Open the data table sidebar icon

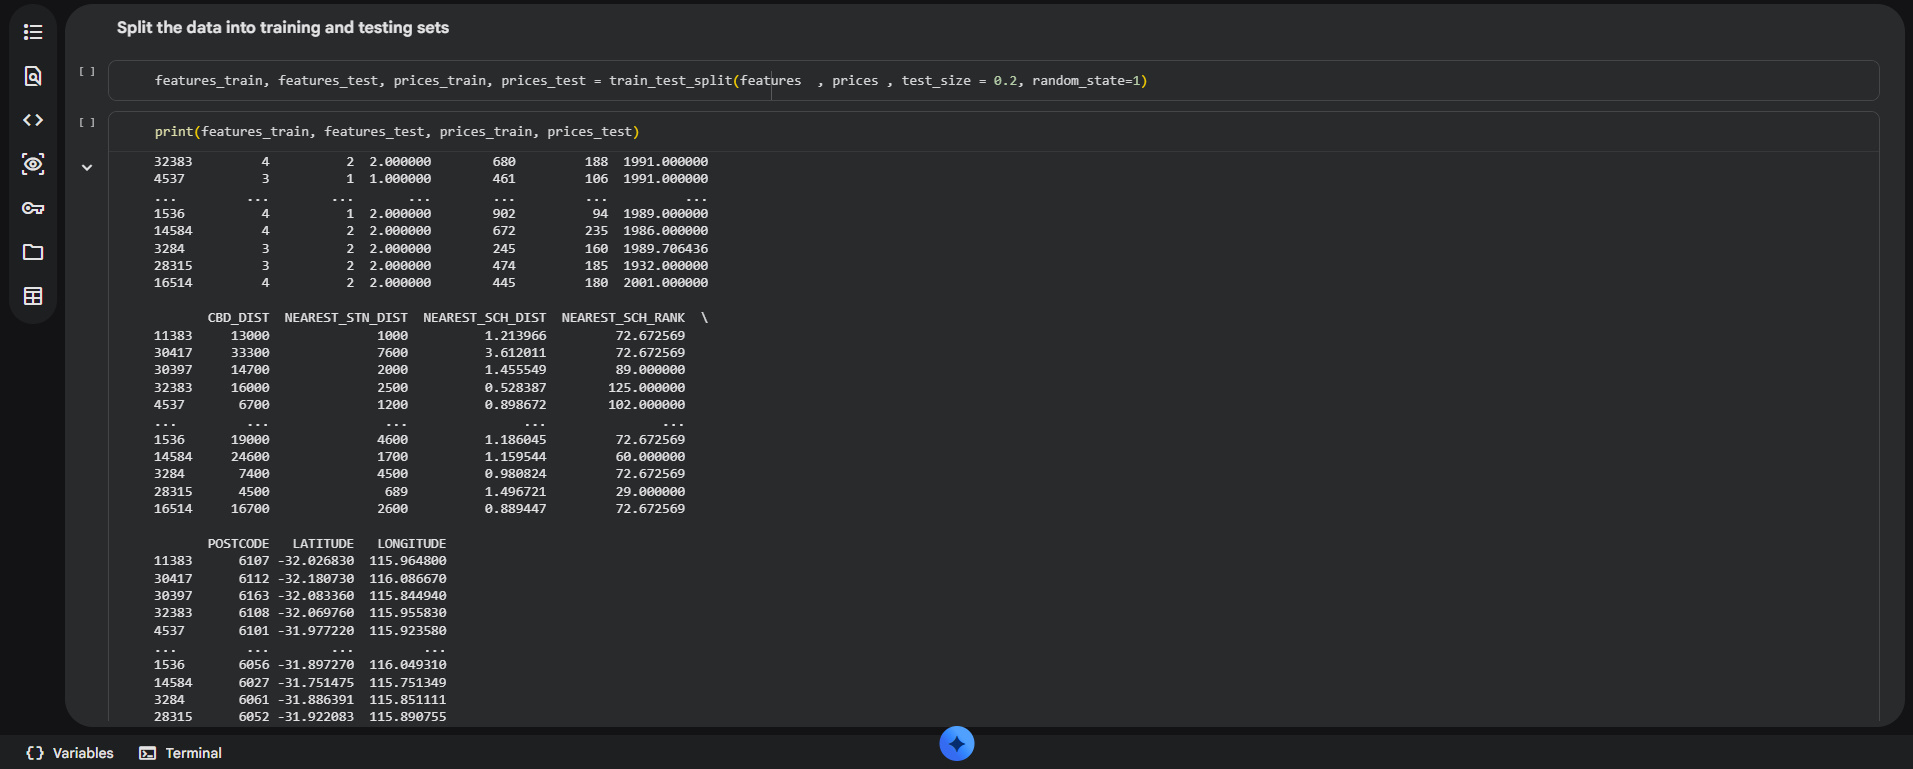(x=33, y=296)
